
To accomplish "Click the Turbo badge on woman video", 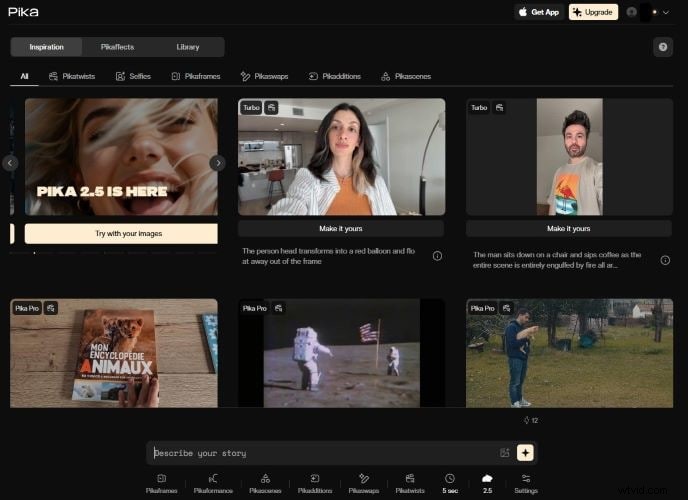I will tap(251, 107).
